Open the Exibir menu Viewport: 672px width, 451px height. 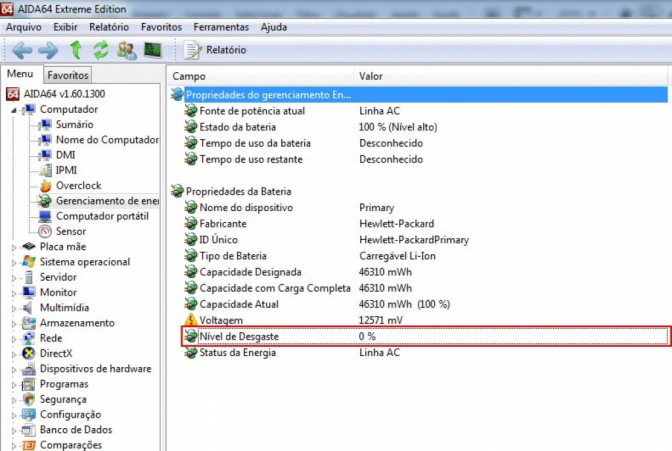[65, 27]
